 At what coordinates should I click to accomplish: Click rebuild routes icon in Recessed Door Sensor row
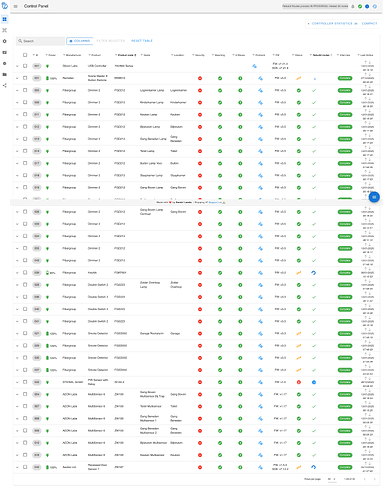314,467
